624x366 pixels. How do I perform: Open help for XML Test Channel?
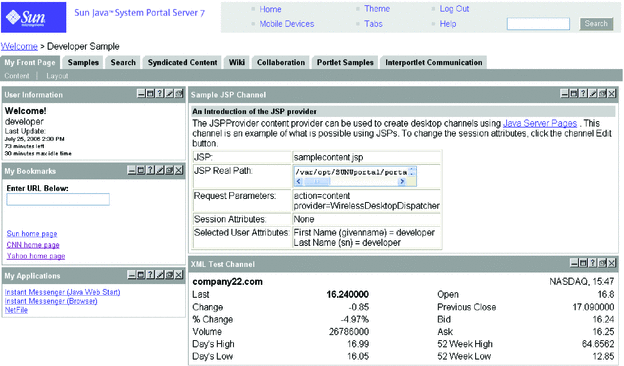click(x=593, y=263)
